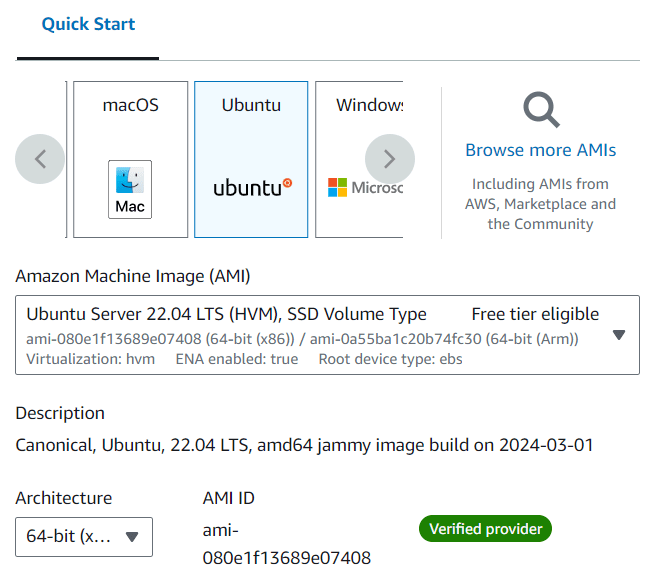656x582 pixels.
Task: Click the Ubuntu logo icon
Action: [x=252, y=186]
